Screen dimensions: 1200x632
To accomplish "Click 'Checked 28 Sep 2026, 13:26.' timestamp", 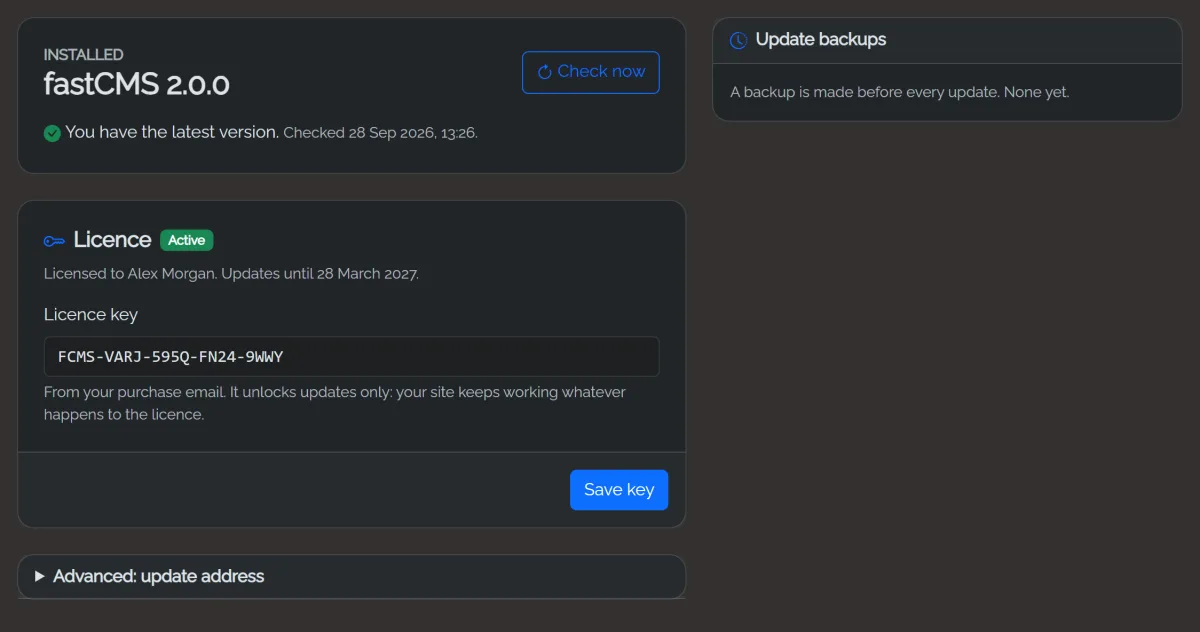I will pyautogui.click(x=381, y=133).
